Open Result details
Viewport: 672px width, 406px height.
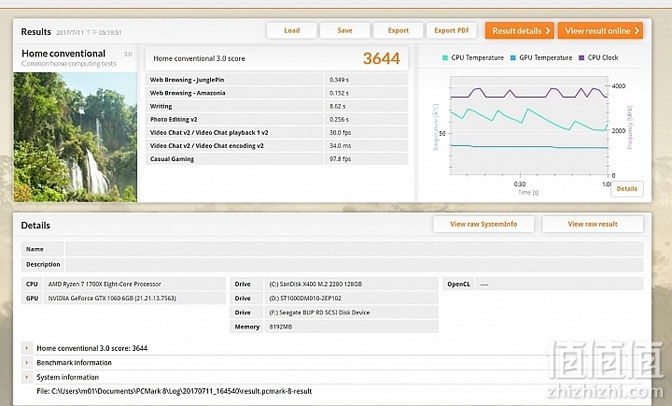tap(519, 31)
